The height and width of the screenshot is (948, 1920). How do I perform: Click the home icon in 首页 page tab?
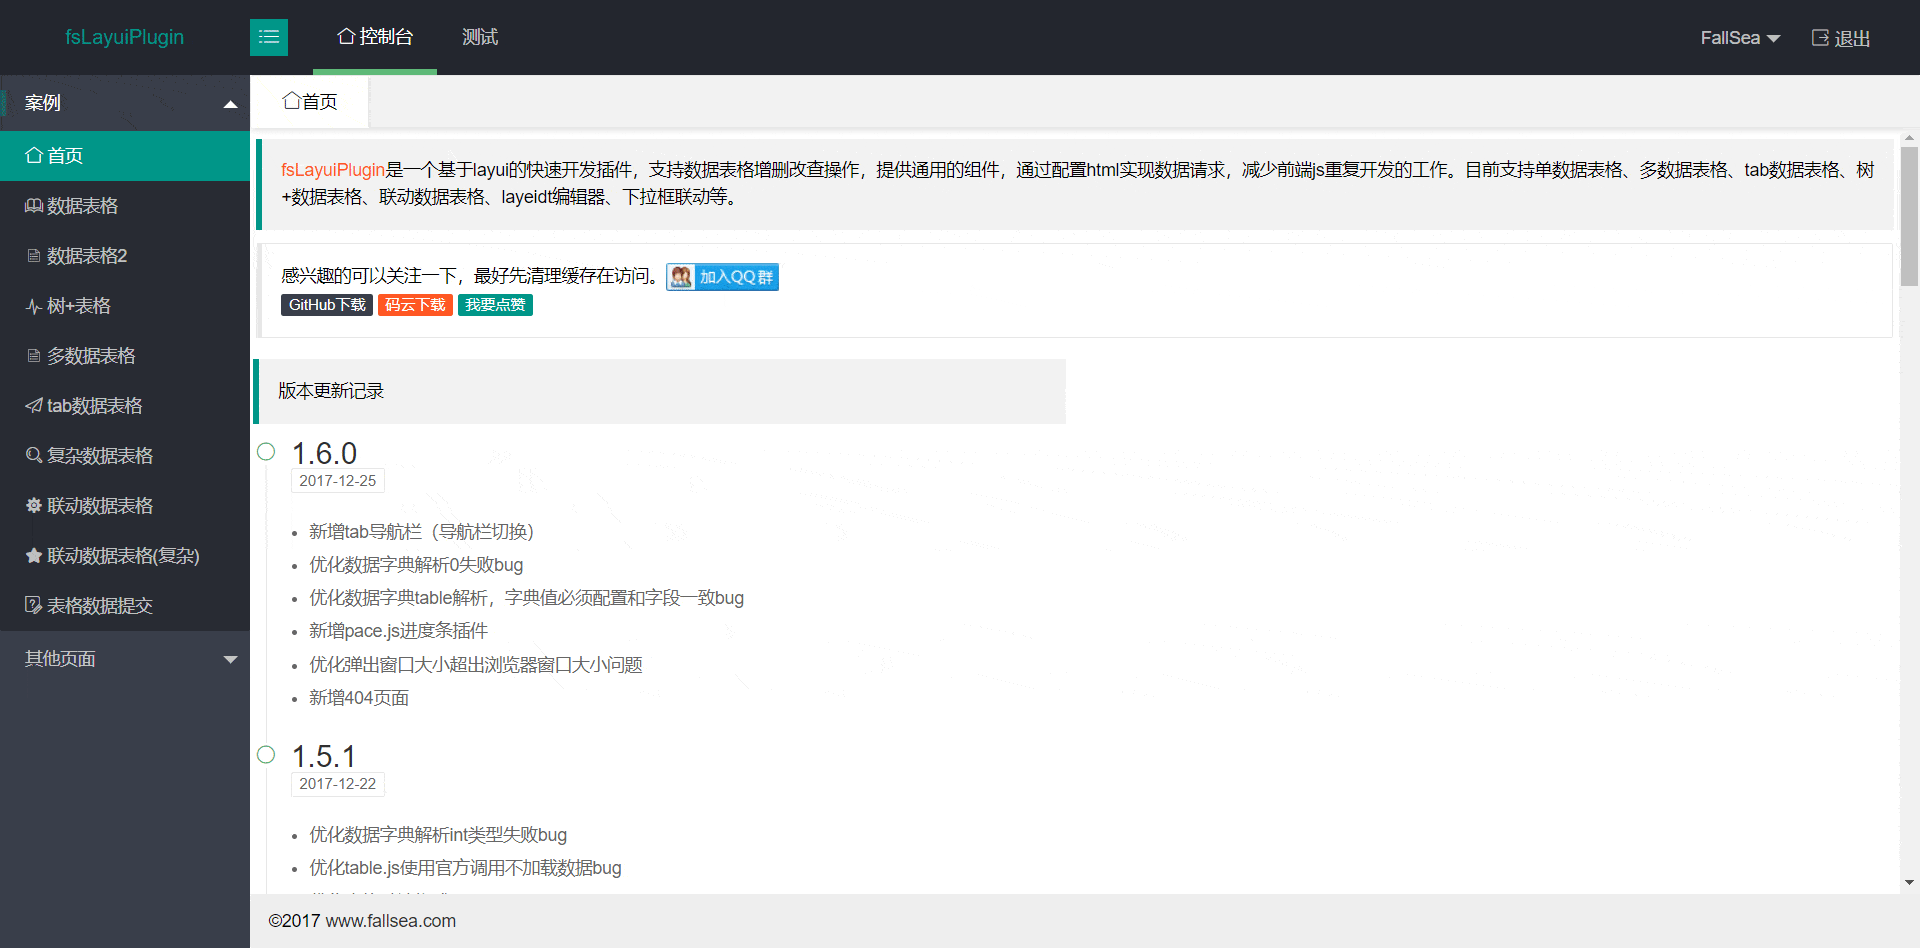(291, 101)
